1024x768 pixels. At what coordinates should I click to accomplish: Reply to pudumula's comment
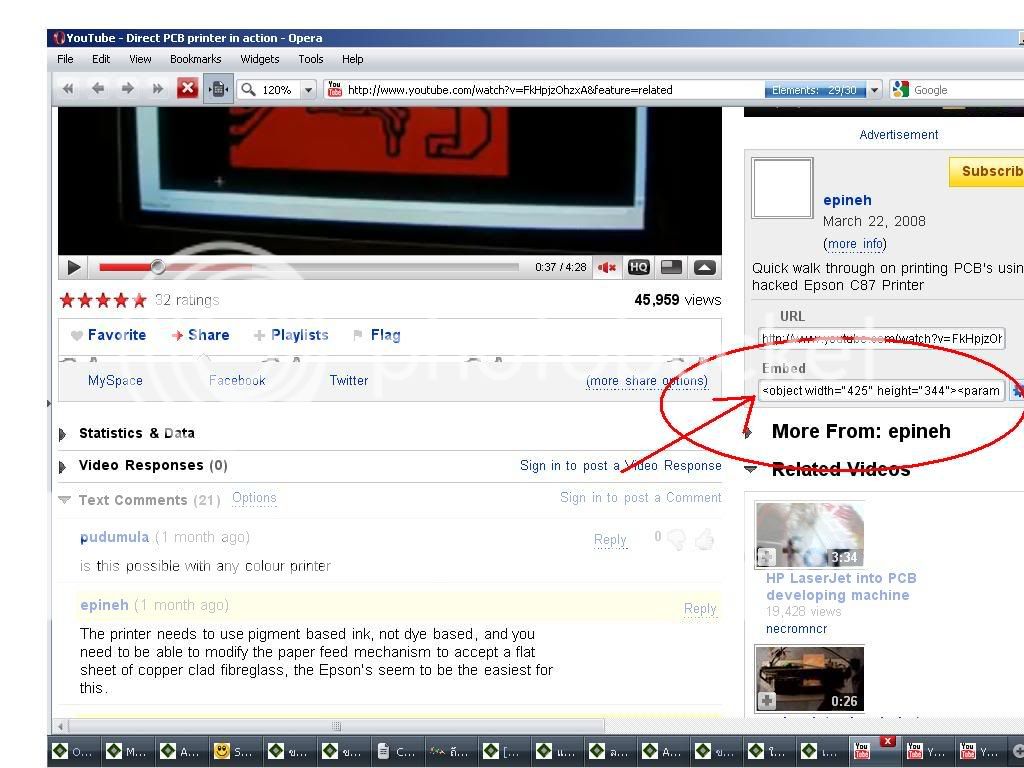click(610, 539)
